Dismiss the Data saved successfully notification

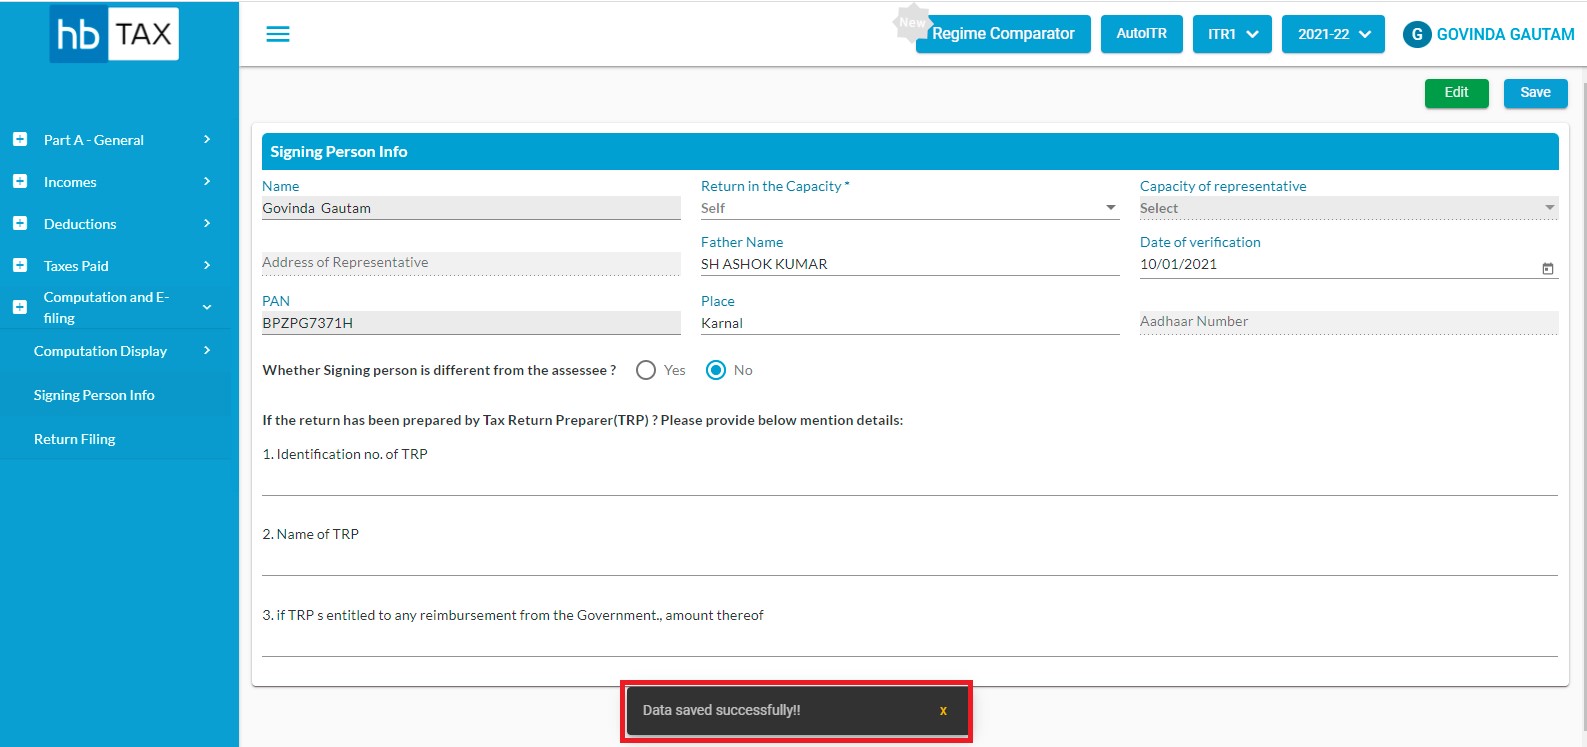pyautogui.click(x=943, y=711)
